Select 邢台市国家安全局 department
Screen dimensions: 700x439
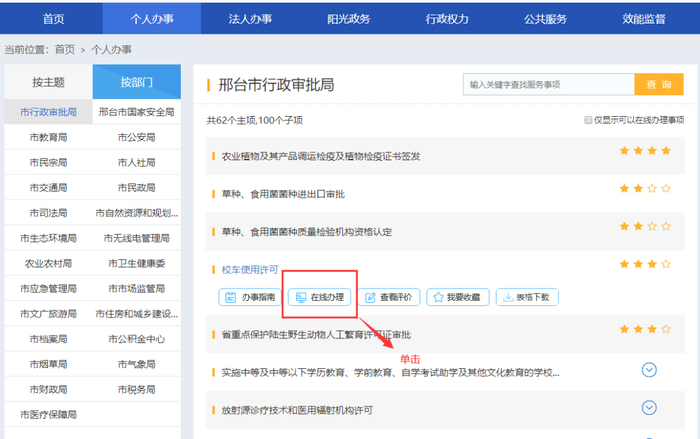(137, 112)
